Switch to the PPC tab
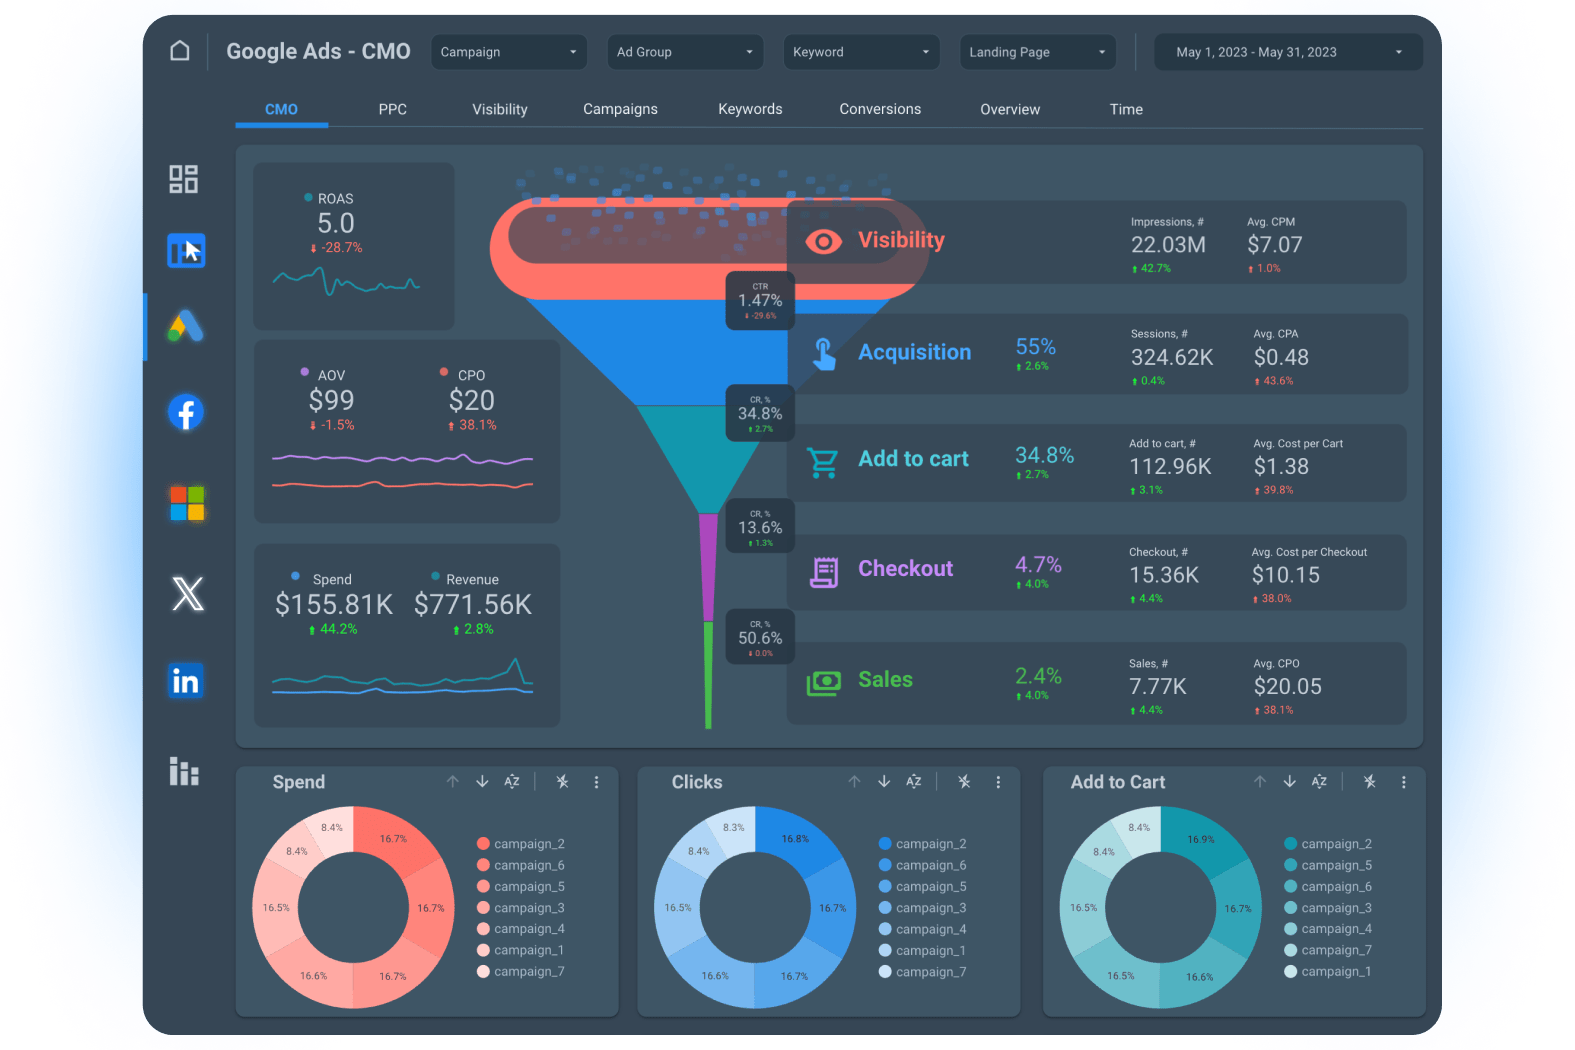Viewport: 1575px width, 1050px height. click(393, 109)
